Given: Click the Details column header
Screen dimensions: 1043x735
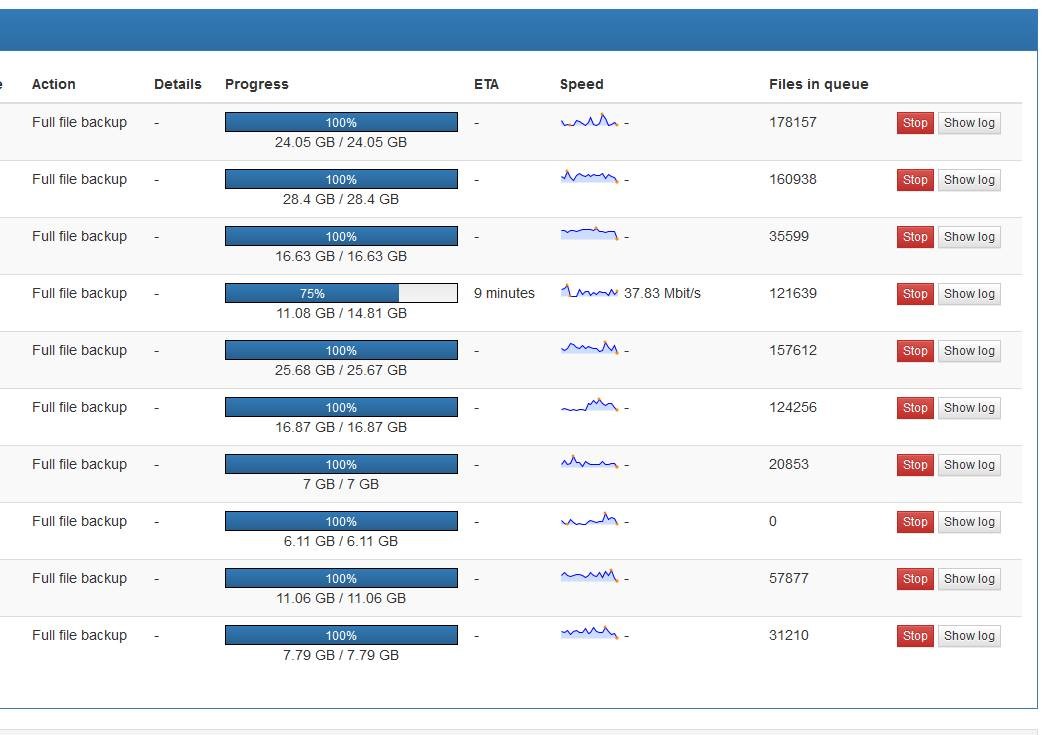Looking at the screenshot, I should tap(178, 84).
